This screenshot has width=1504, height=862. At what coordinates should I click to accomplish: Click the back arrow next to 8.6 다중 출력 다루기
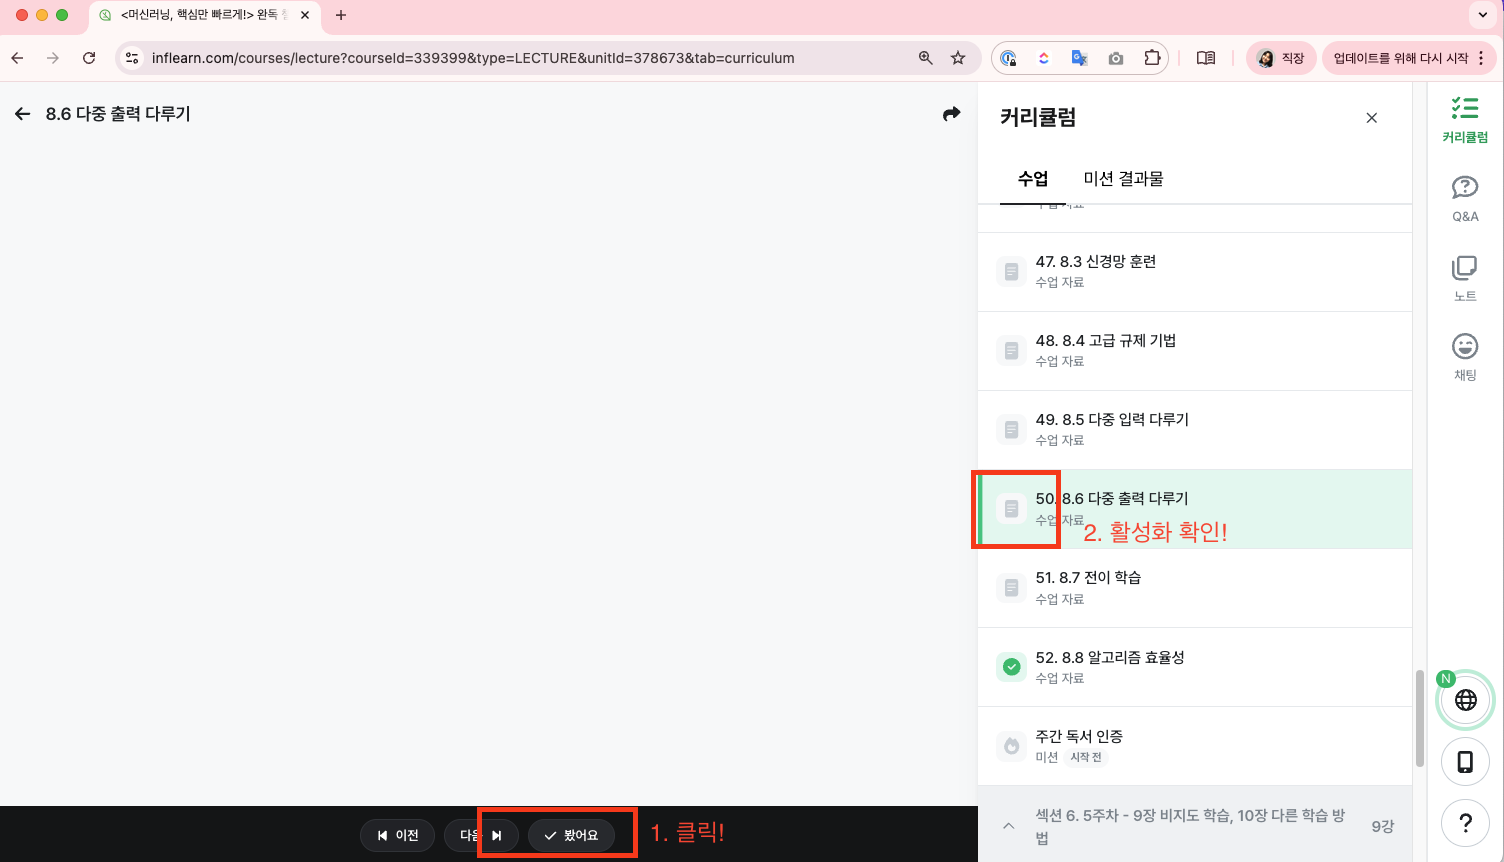pos(22,113)
